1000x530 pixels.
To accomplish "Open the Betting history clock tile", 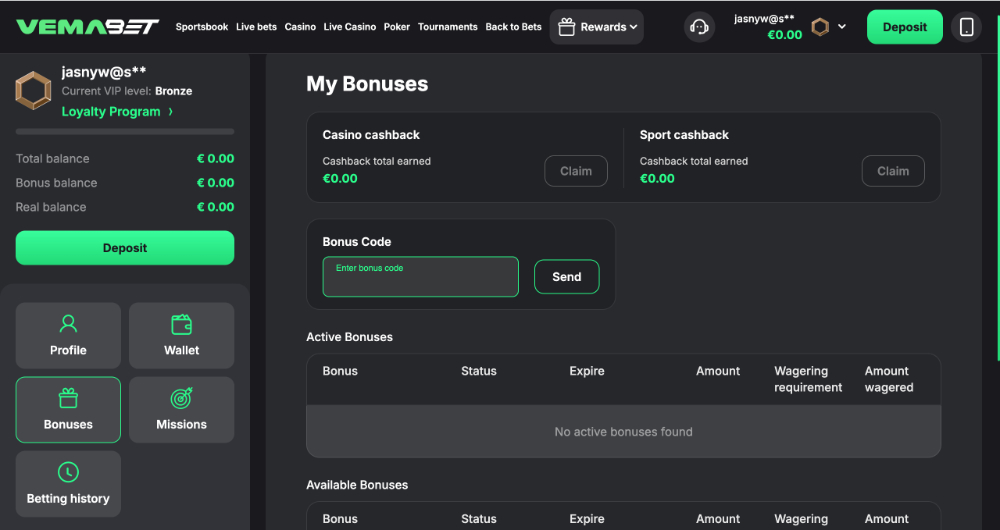I will pyautogui.click(x=68, y=483).
